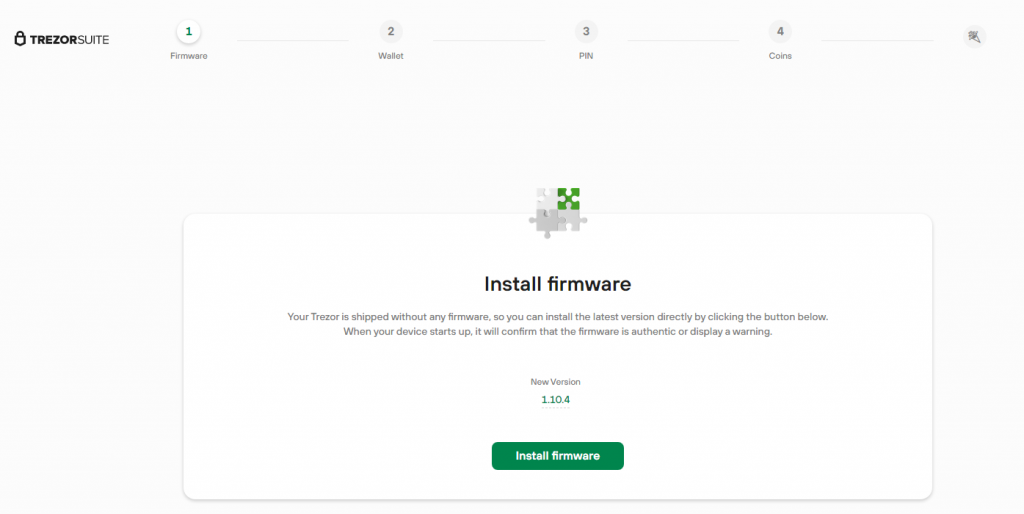The height and width of the screenshot is (514, 1024).
Task: Select step 2 Wallet circle
Action: 391,31
